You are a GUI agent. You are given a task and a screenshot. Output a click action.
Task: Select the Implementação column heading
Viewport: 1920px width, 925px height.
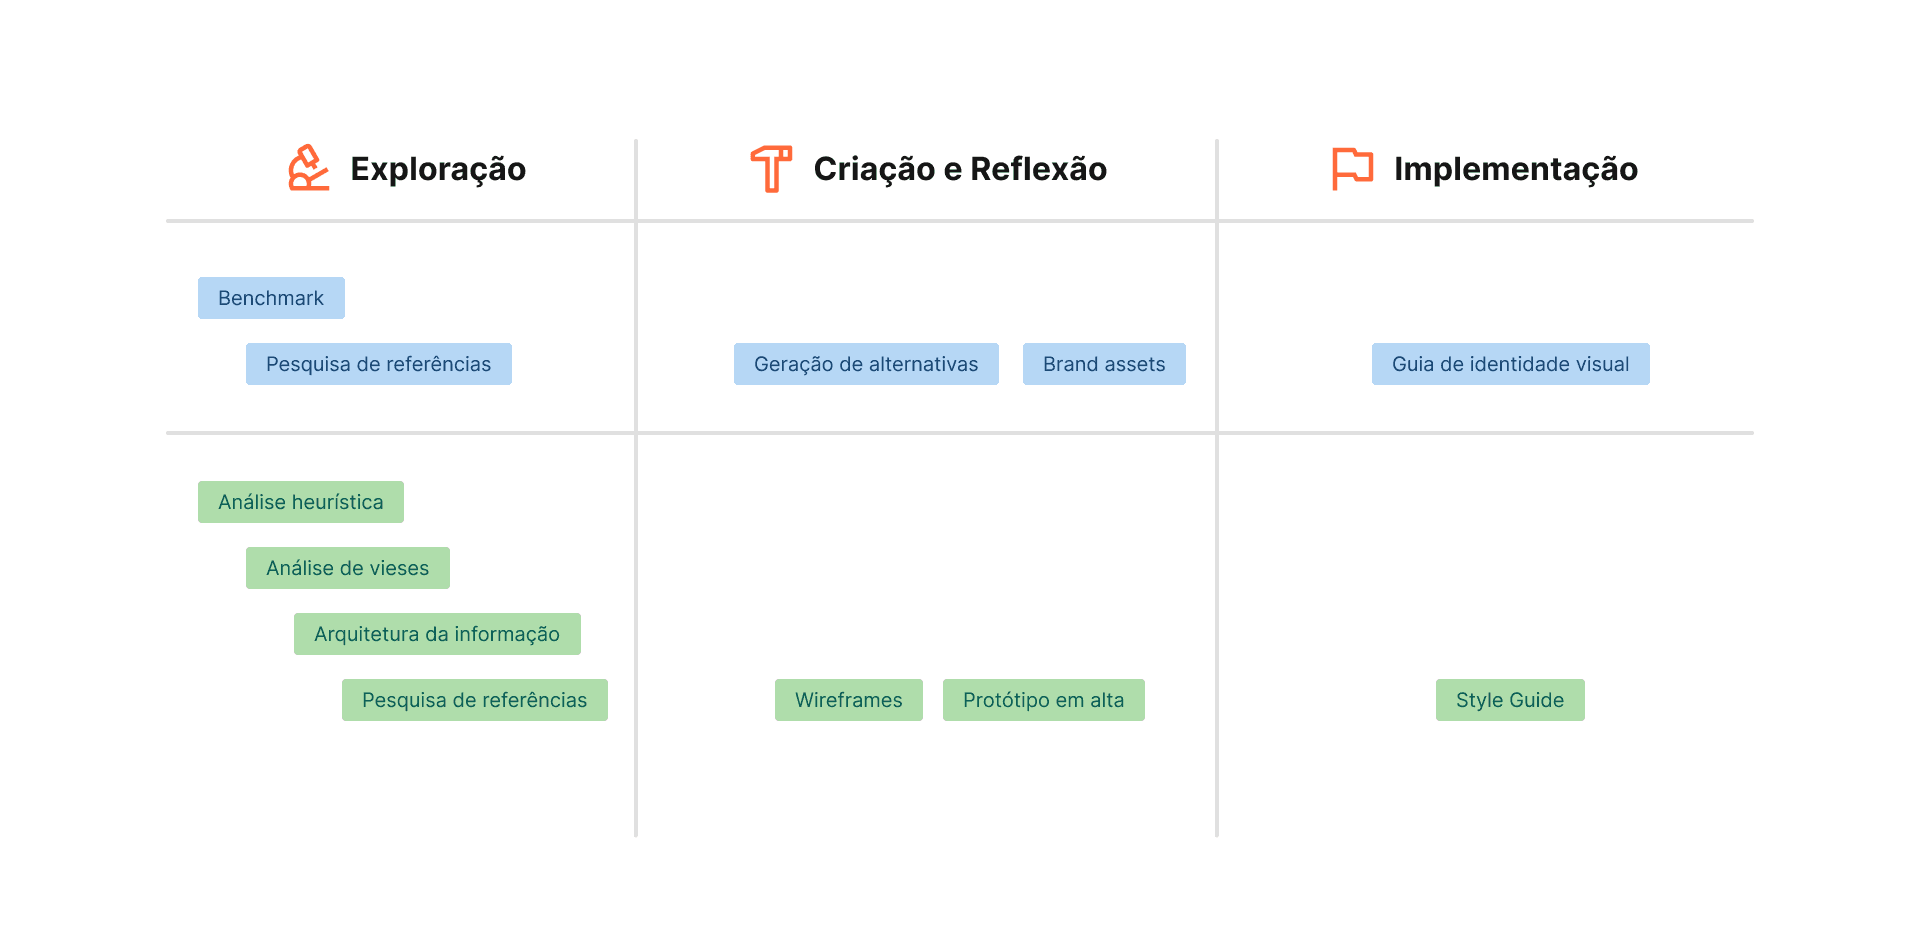pos(1515,169)
